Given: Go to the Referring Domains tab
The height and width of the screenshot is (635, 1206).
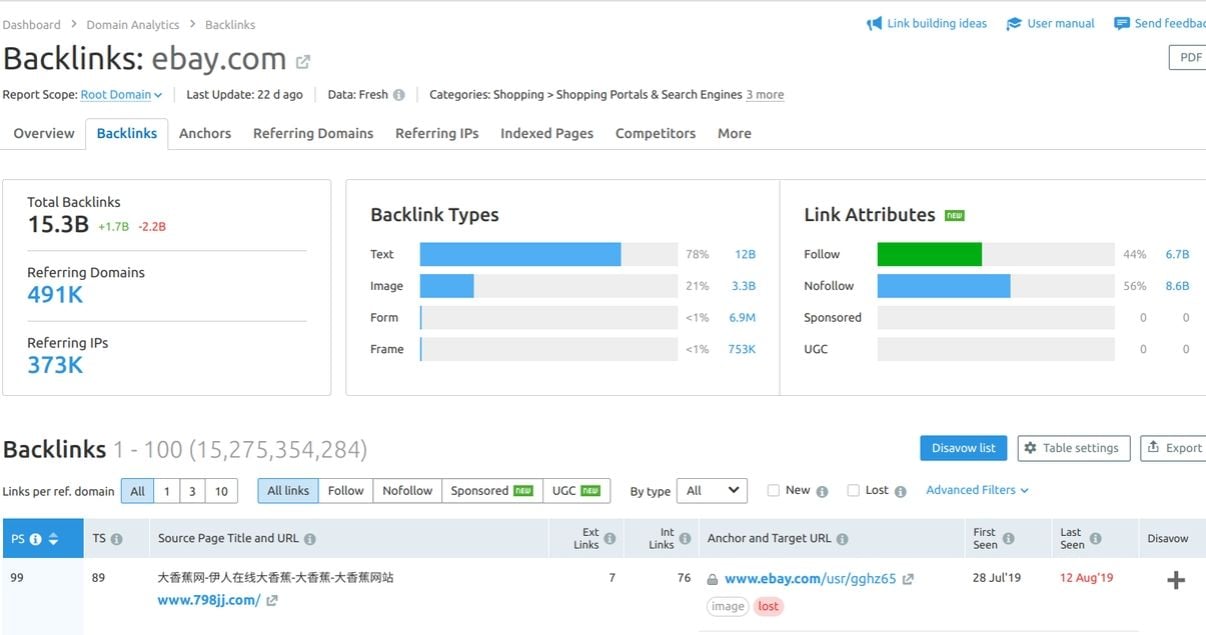Looking at the screenshot, I should [313, 133].
